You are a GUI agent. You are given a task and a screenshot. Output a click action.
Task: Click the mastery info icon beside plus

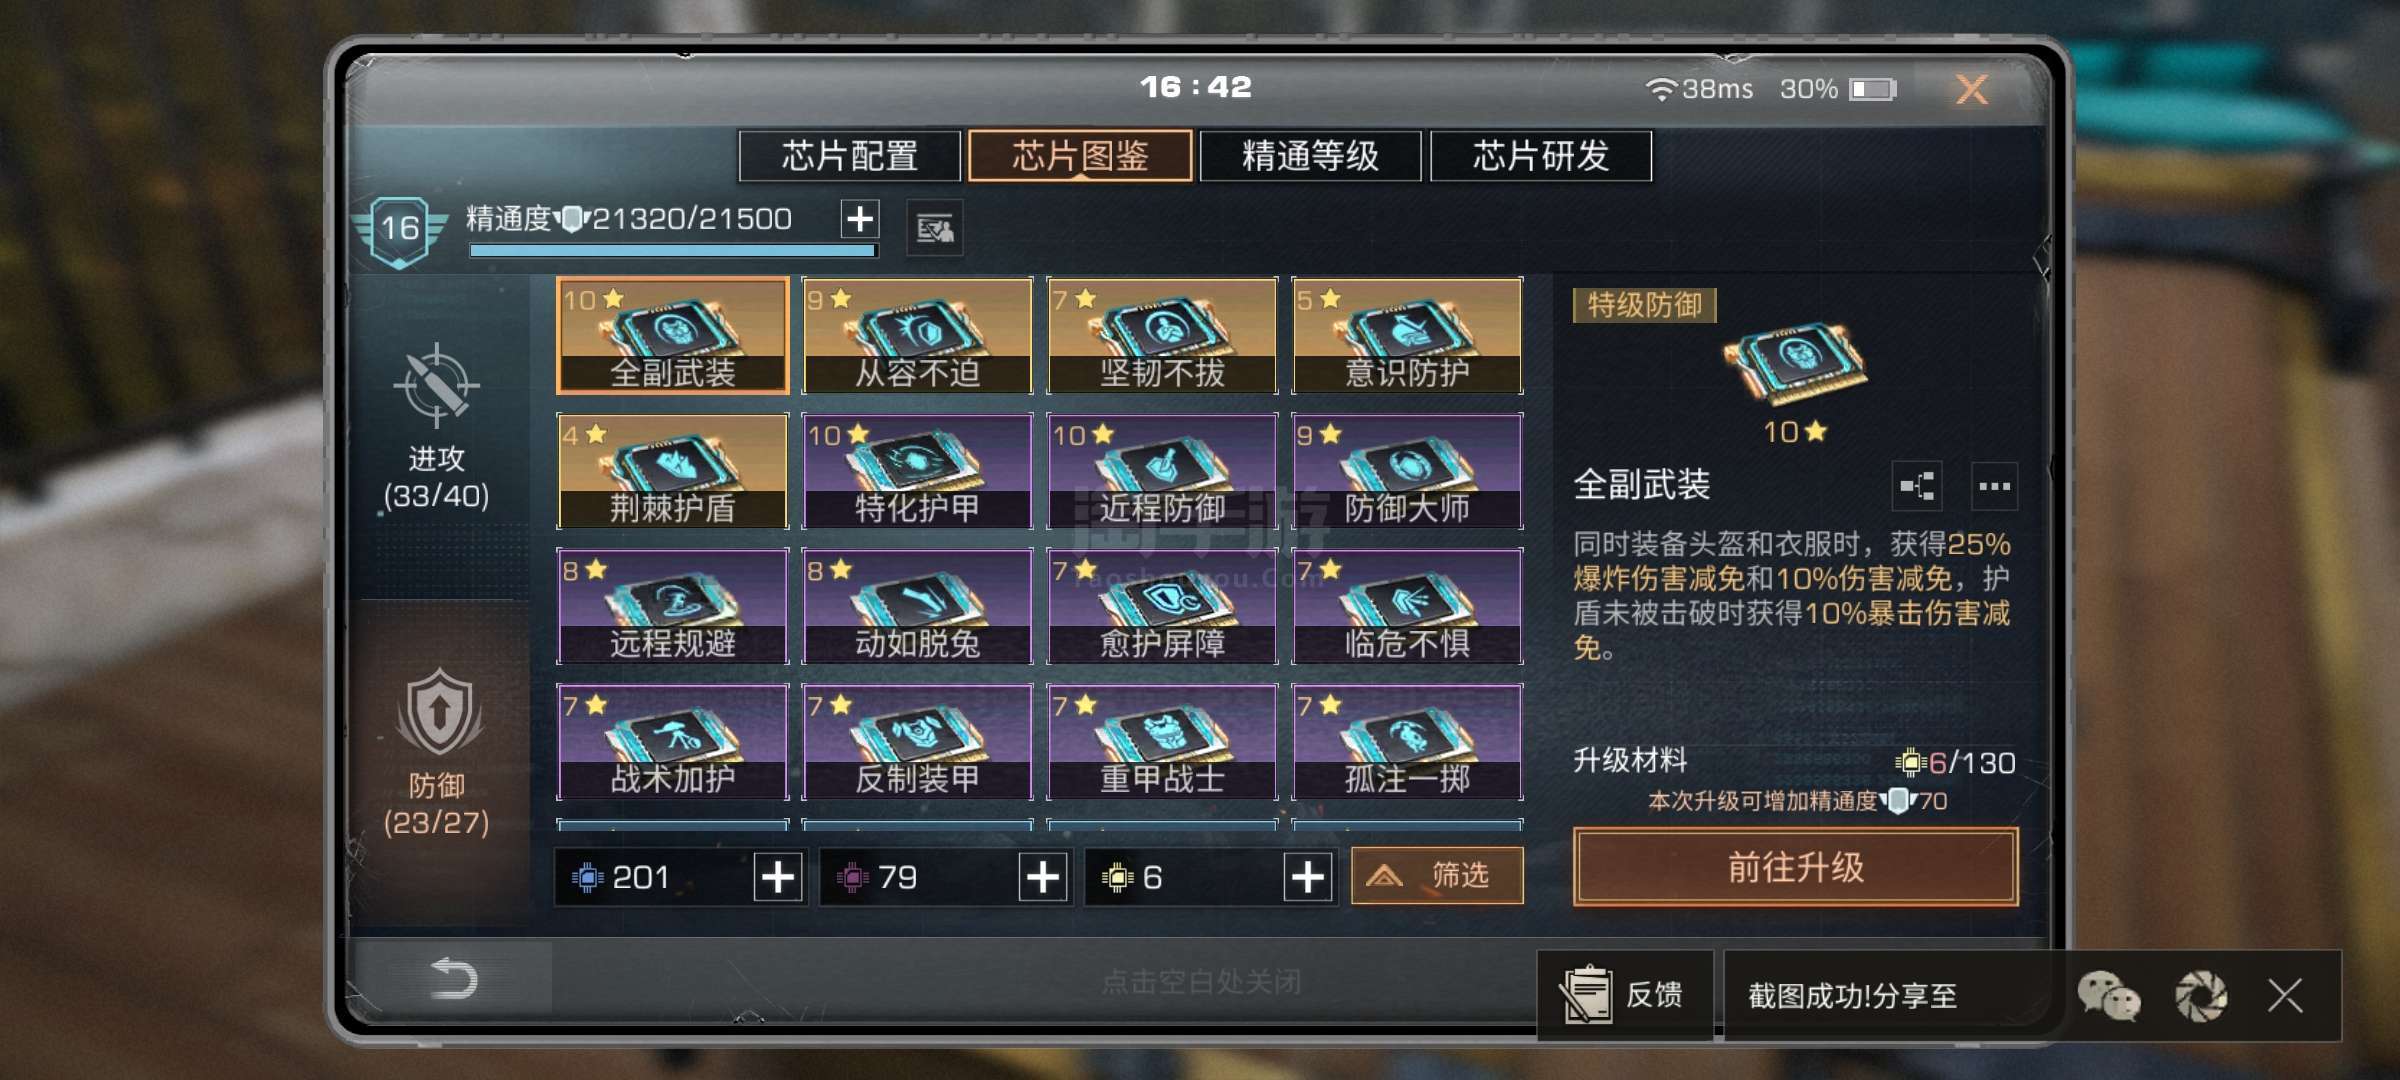pos(935,228)
